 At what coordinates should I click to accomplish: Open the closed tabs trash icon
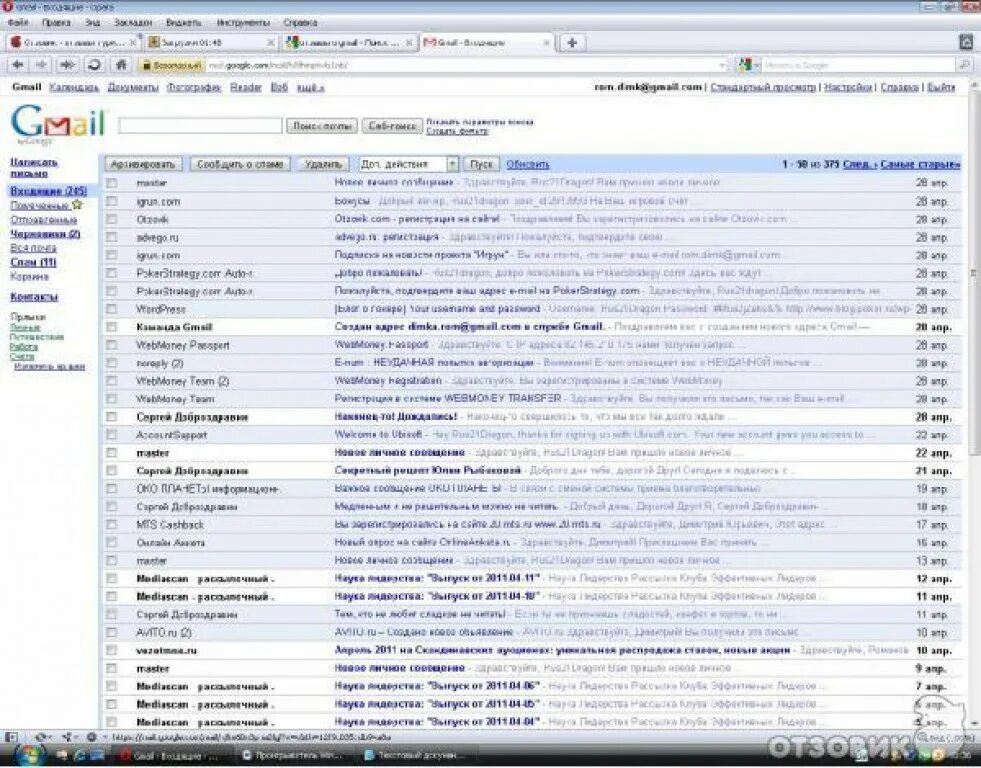click(x=966, y=41)
